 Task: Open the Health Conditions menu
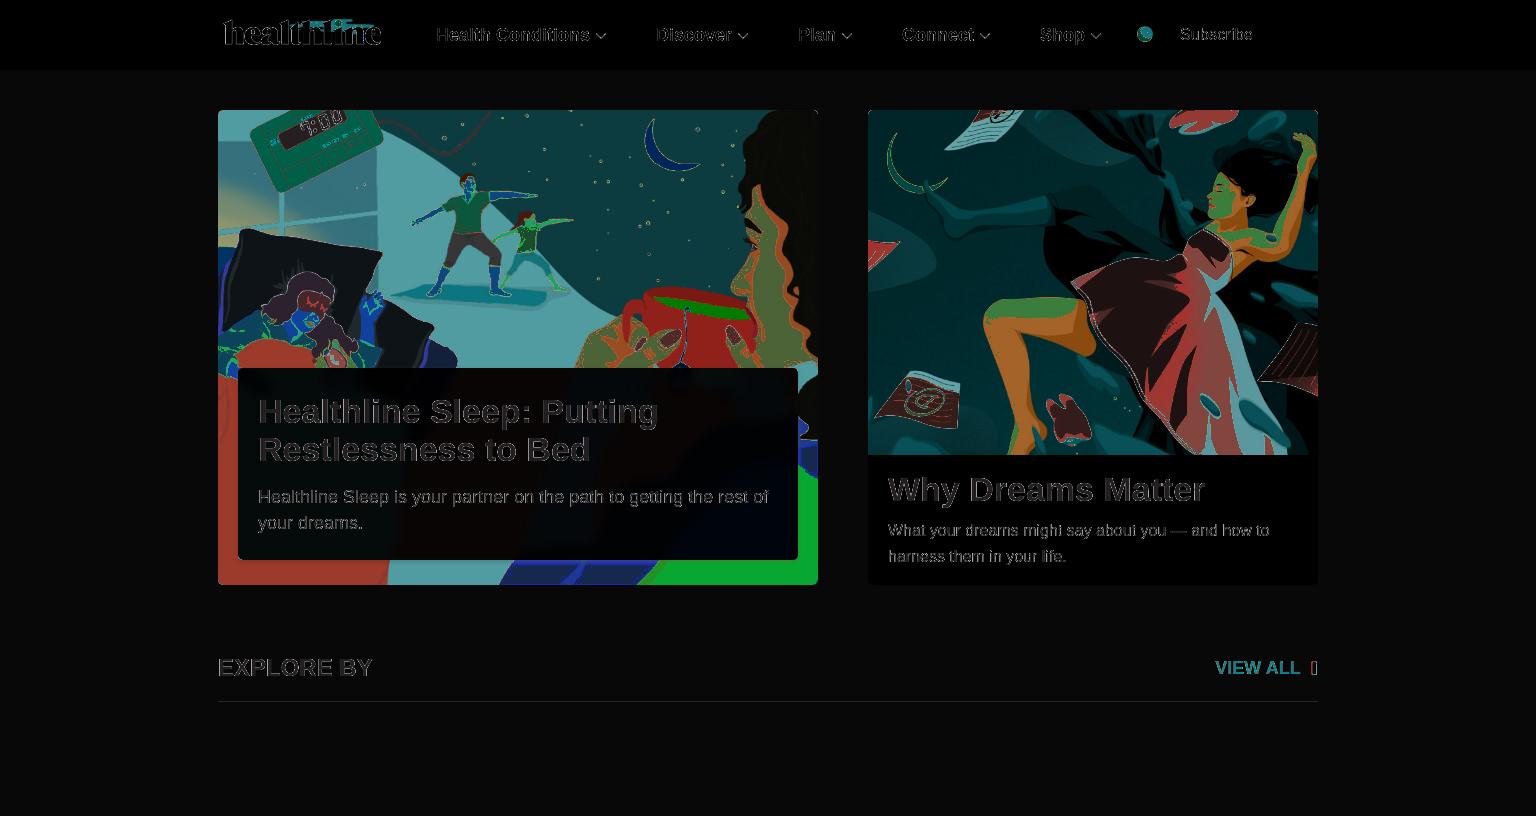click(x=521, y=35)
